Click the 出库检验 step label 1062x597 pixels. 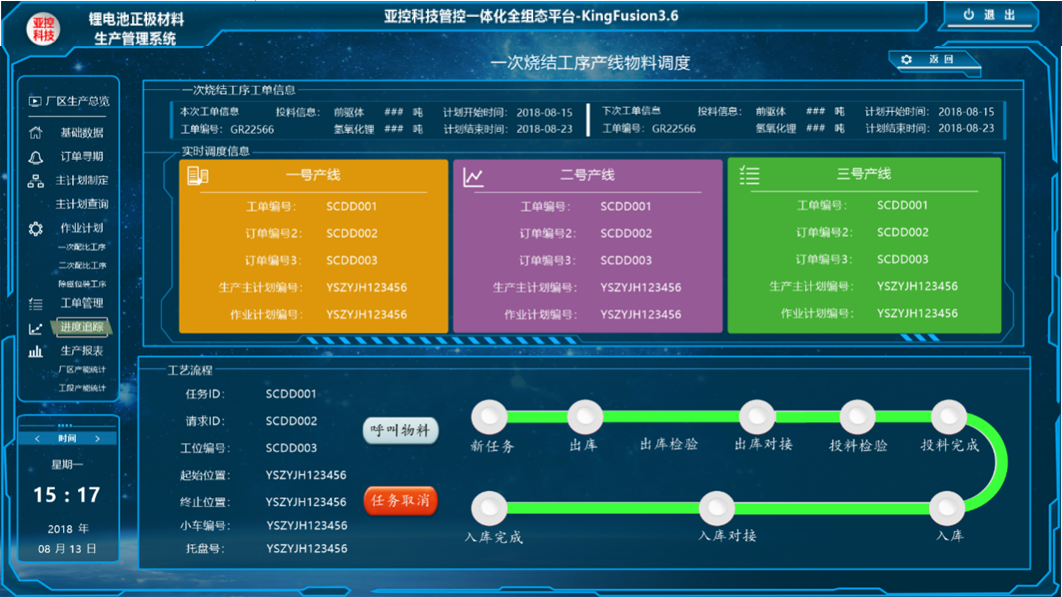(669, 445)
